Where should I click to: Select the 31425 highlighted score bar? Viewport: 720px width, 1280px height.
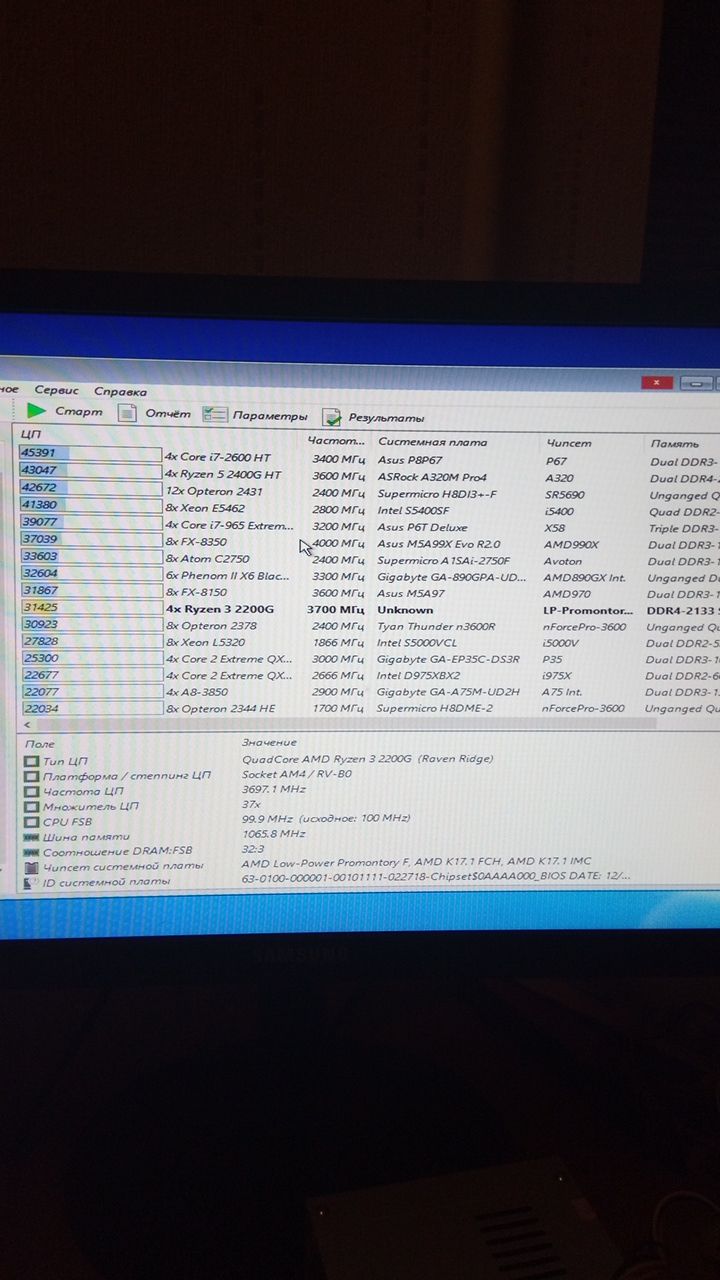(x=90, y=607)
